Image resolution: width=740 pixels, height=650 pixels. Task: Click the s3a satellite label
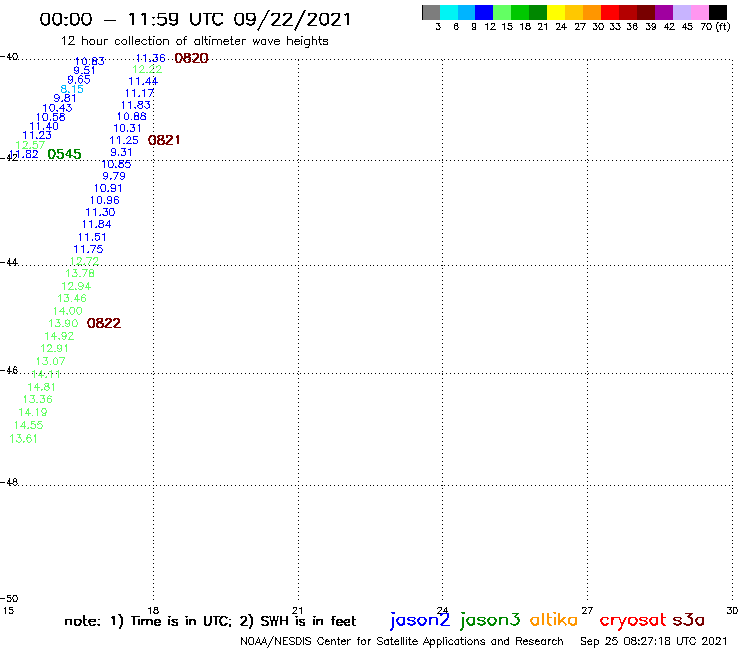[x=689, y=620]
